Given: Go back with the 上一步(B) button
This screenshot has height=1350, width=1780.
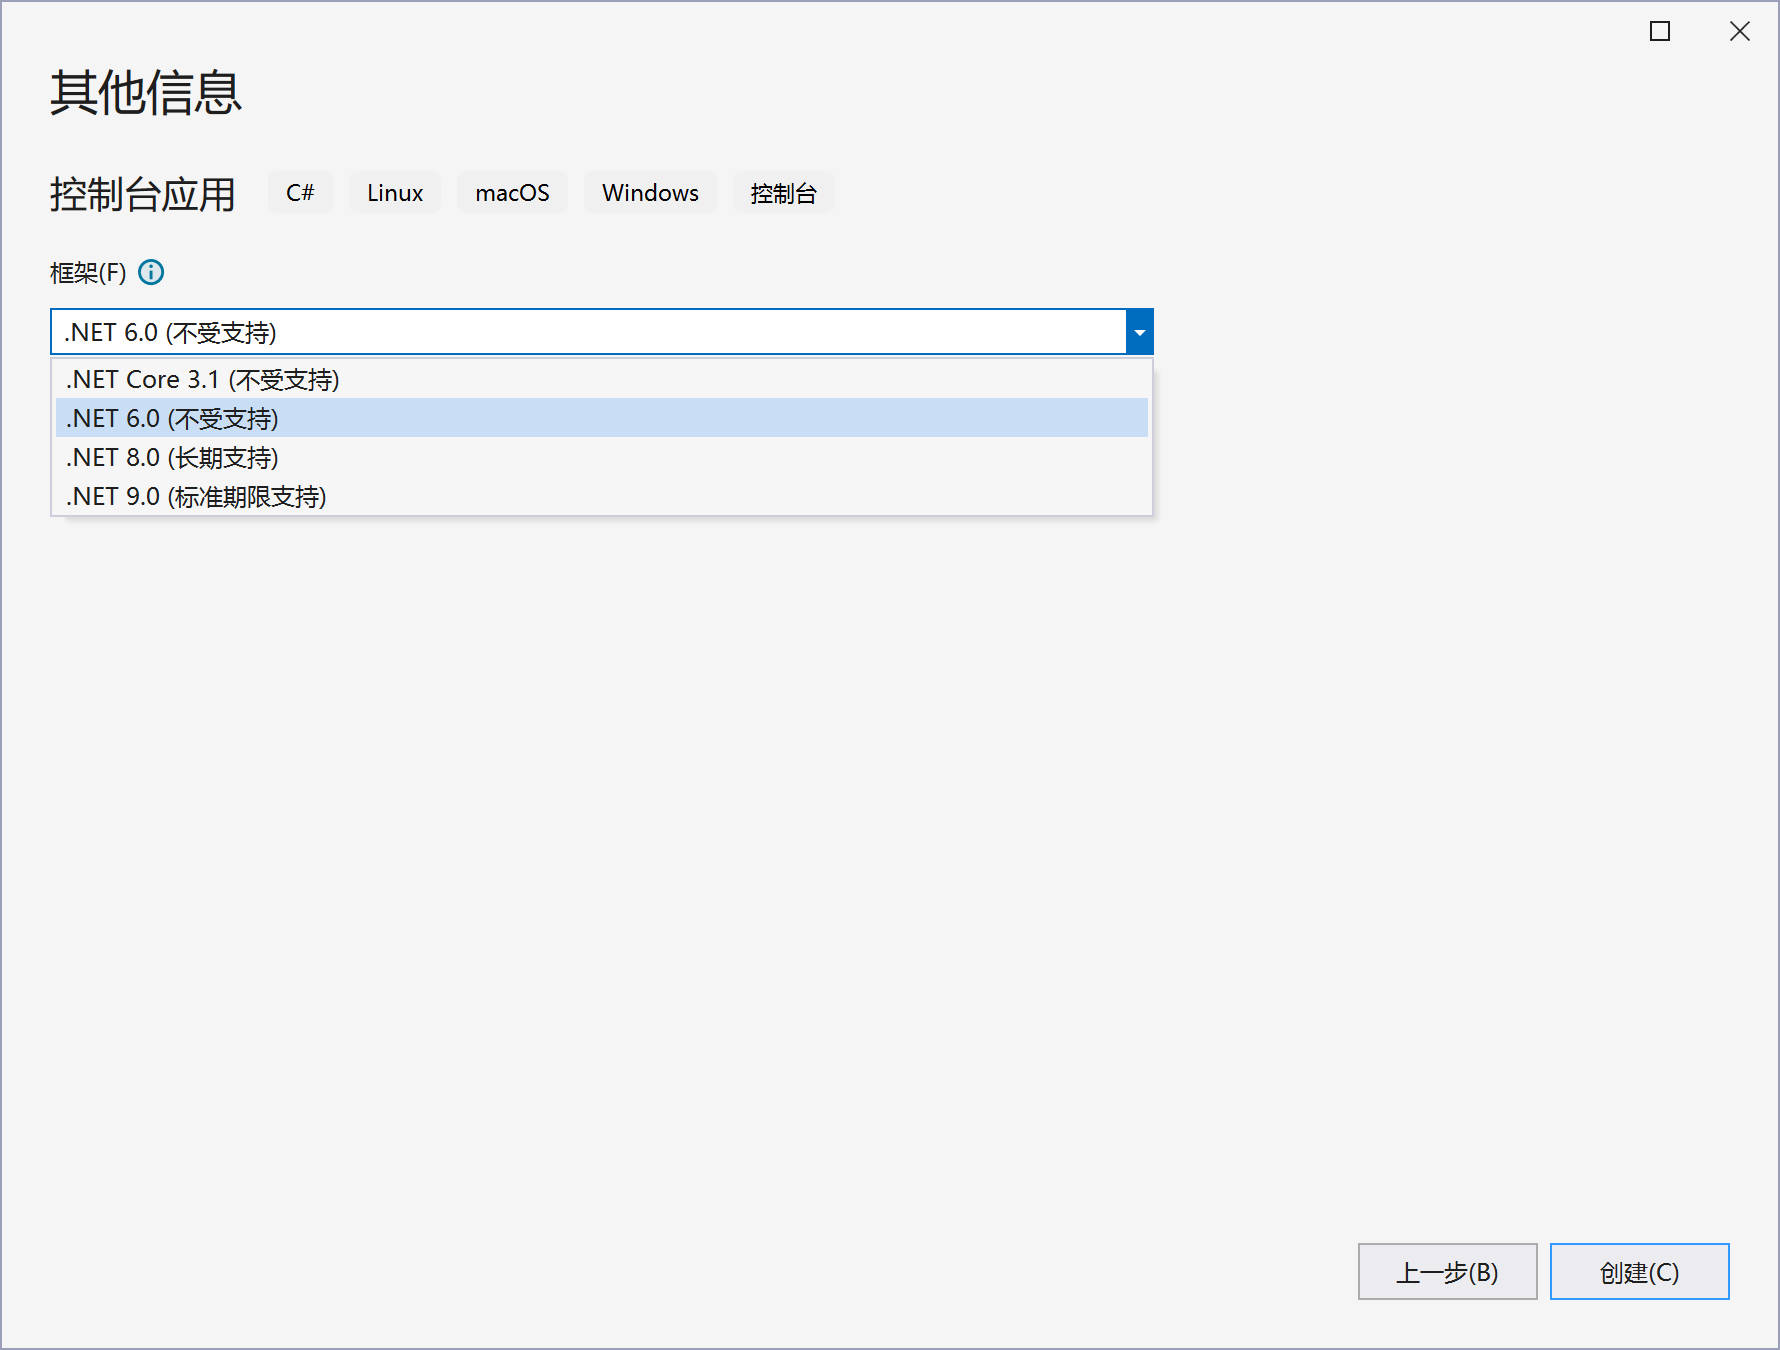Looking at the screenshot, I should pos(1446,1272).
